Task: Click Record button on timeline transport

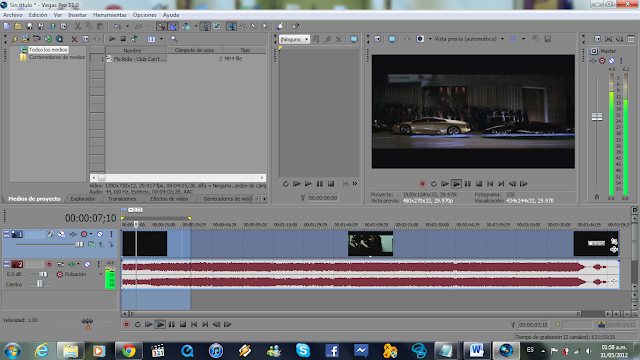Action: [x=126, y=324]
